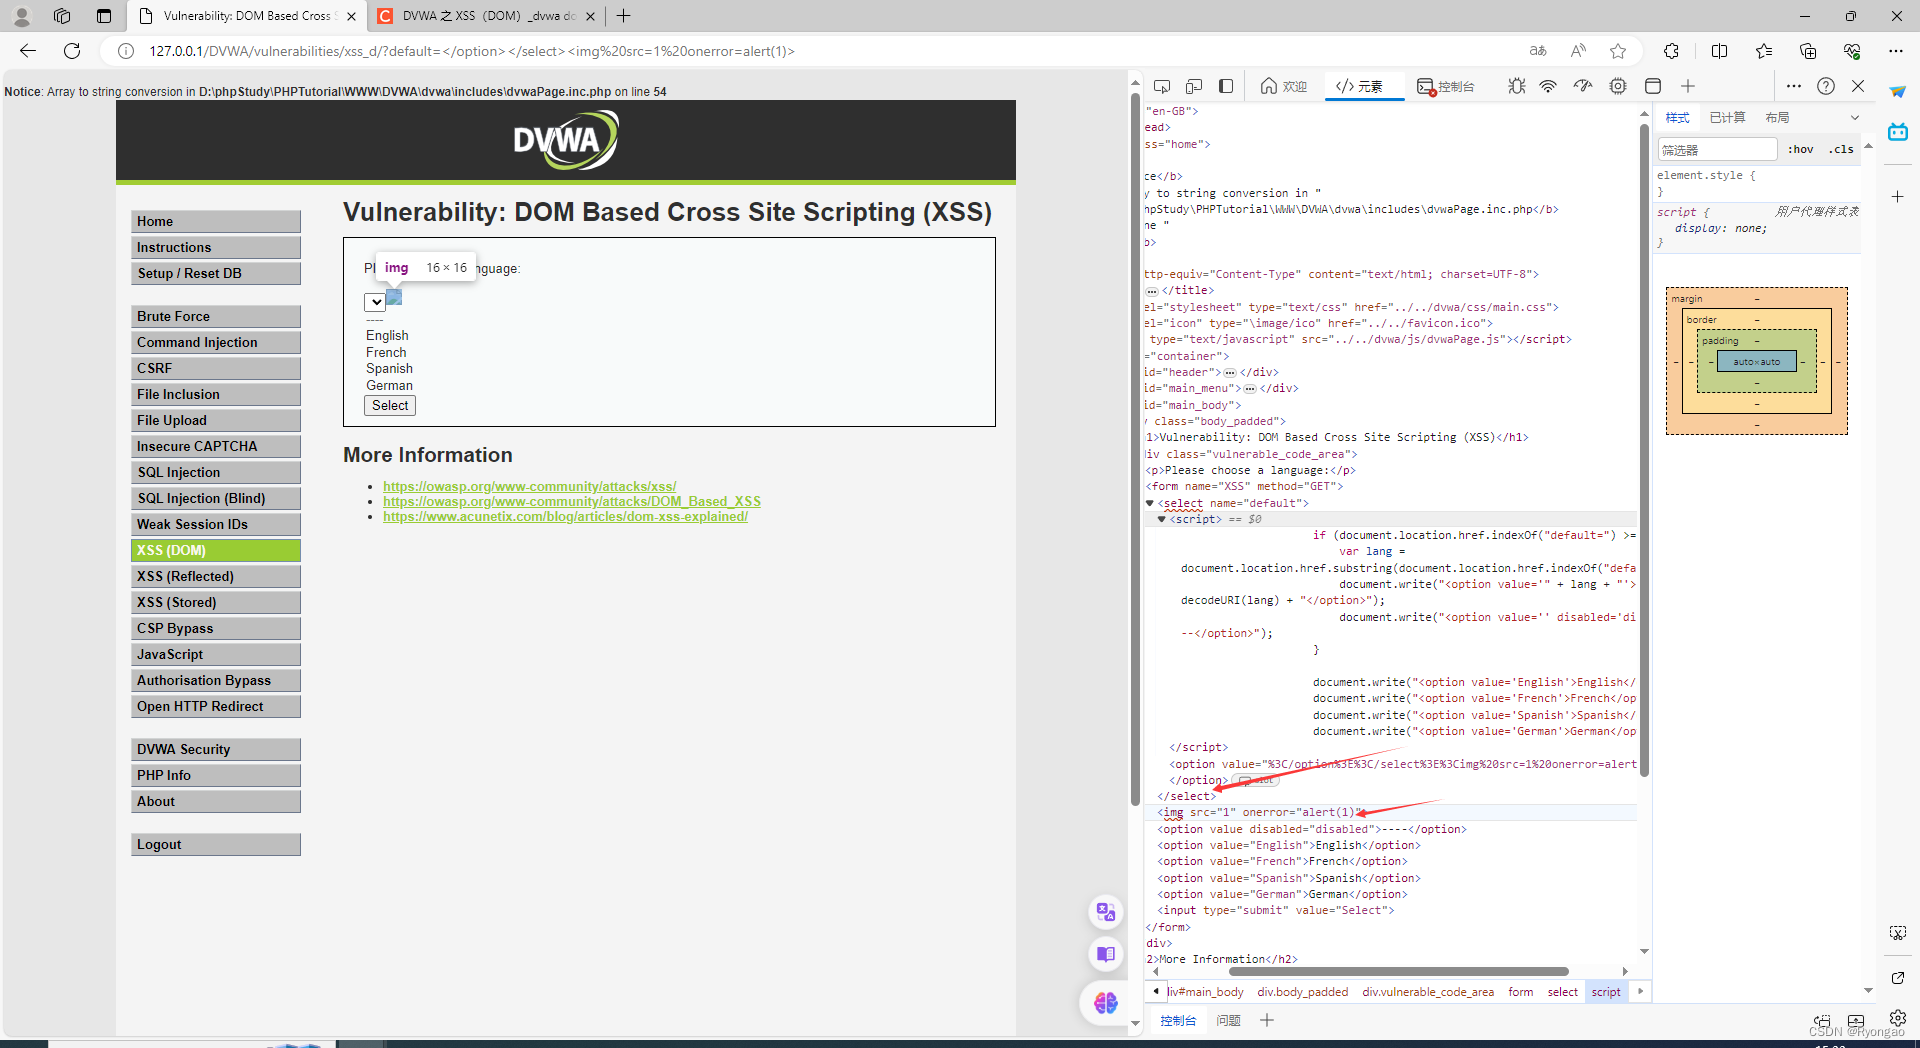Click the drawer 问题 Issues tab
Screen dimensions: 1920x1048
coord(1228,1021)
